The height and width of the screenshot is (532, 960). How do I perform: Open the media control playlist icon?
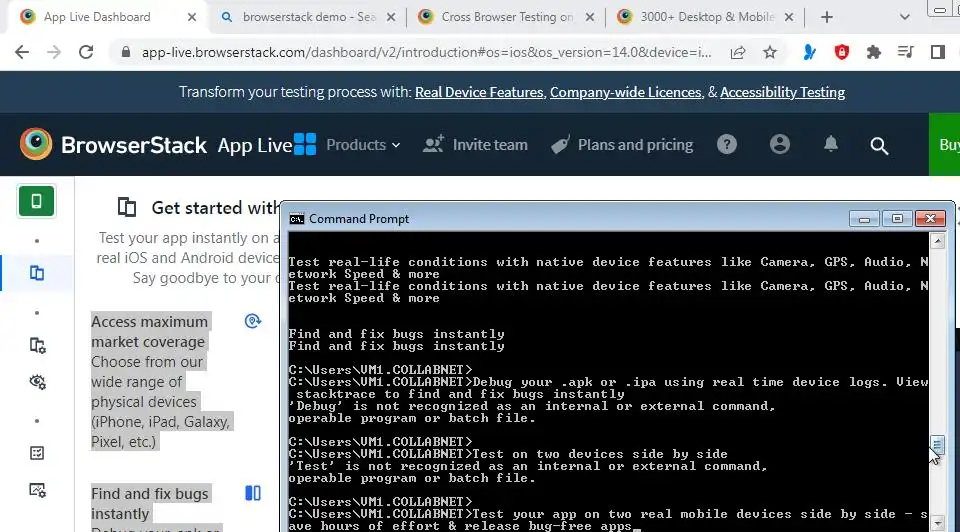(906, 53)
